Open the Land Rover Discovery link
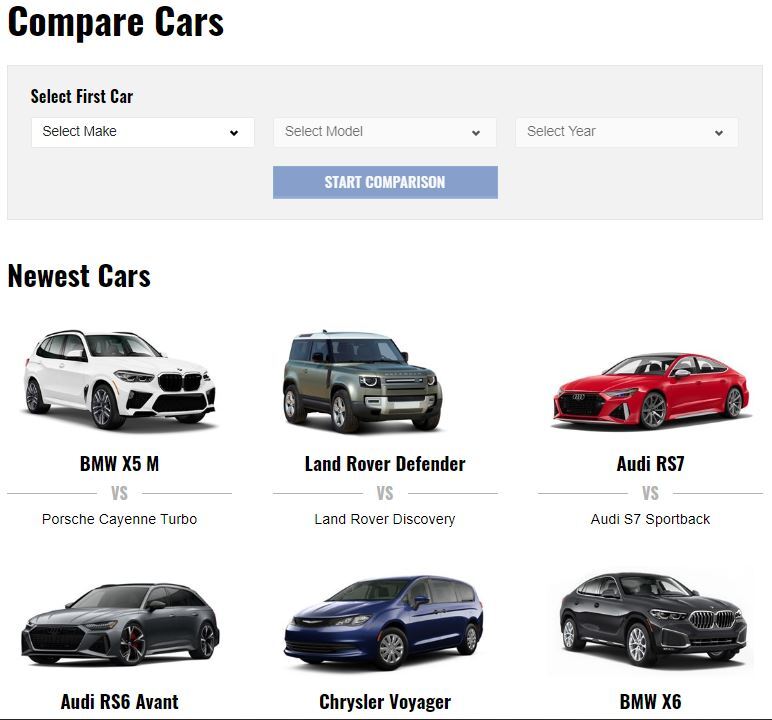The image size is (772, 720). point(385,519)
